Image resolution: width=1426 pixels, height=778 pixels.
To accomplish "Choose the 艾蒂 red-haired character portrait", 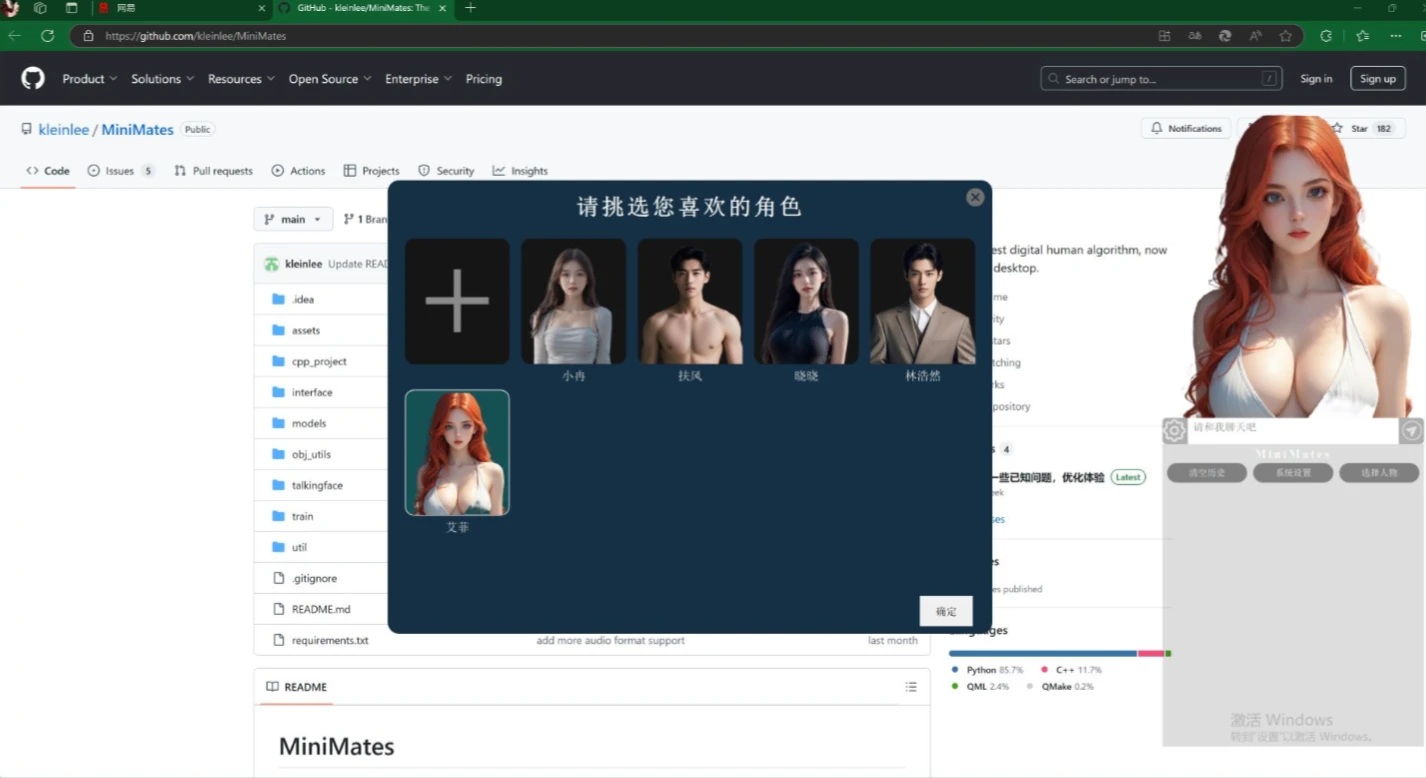I will coord(457,452).
